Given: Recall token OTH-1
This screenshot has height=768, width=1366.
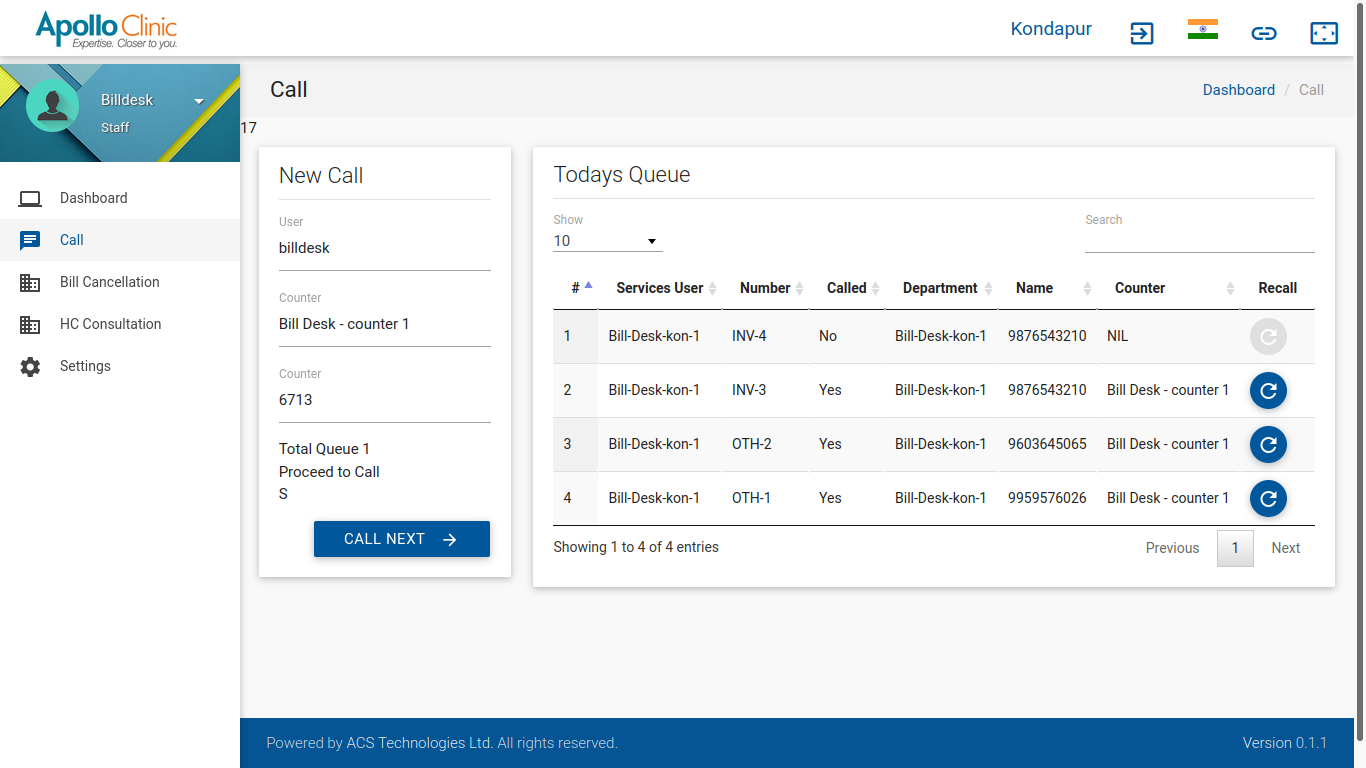Looking at the screenshot, I should (1268, 499).
